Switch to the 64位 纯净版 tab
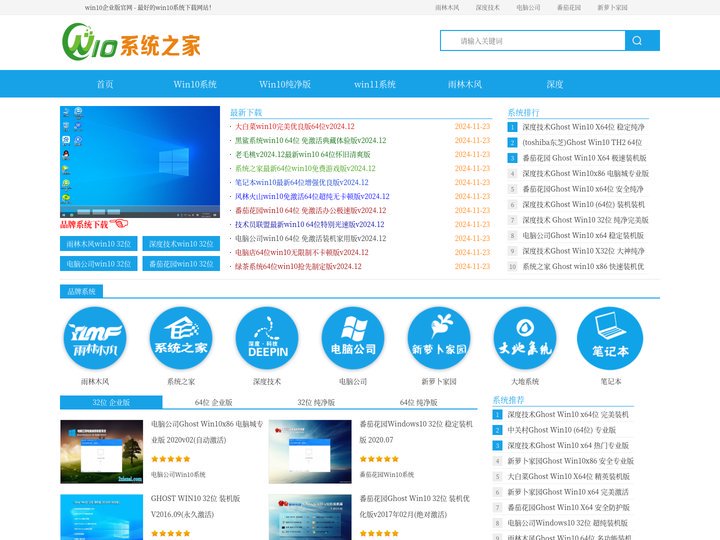Viewport: 720px width, 540px height. coord(418,402)
